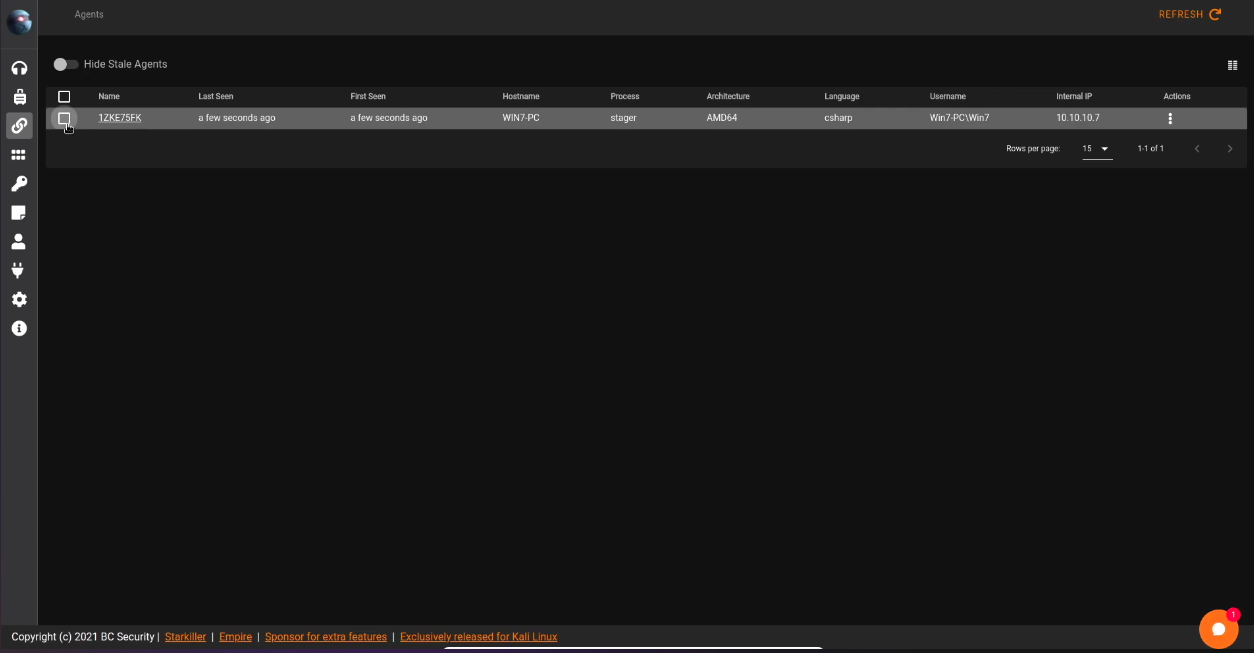Image resolution: width=1254 pixels, height=653 pixels.
Task: Open the 1ZKE75FK agent name link
Action: (x=120, y=118)
